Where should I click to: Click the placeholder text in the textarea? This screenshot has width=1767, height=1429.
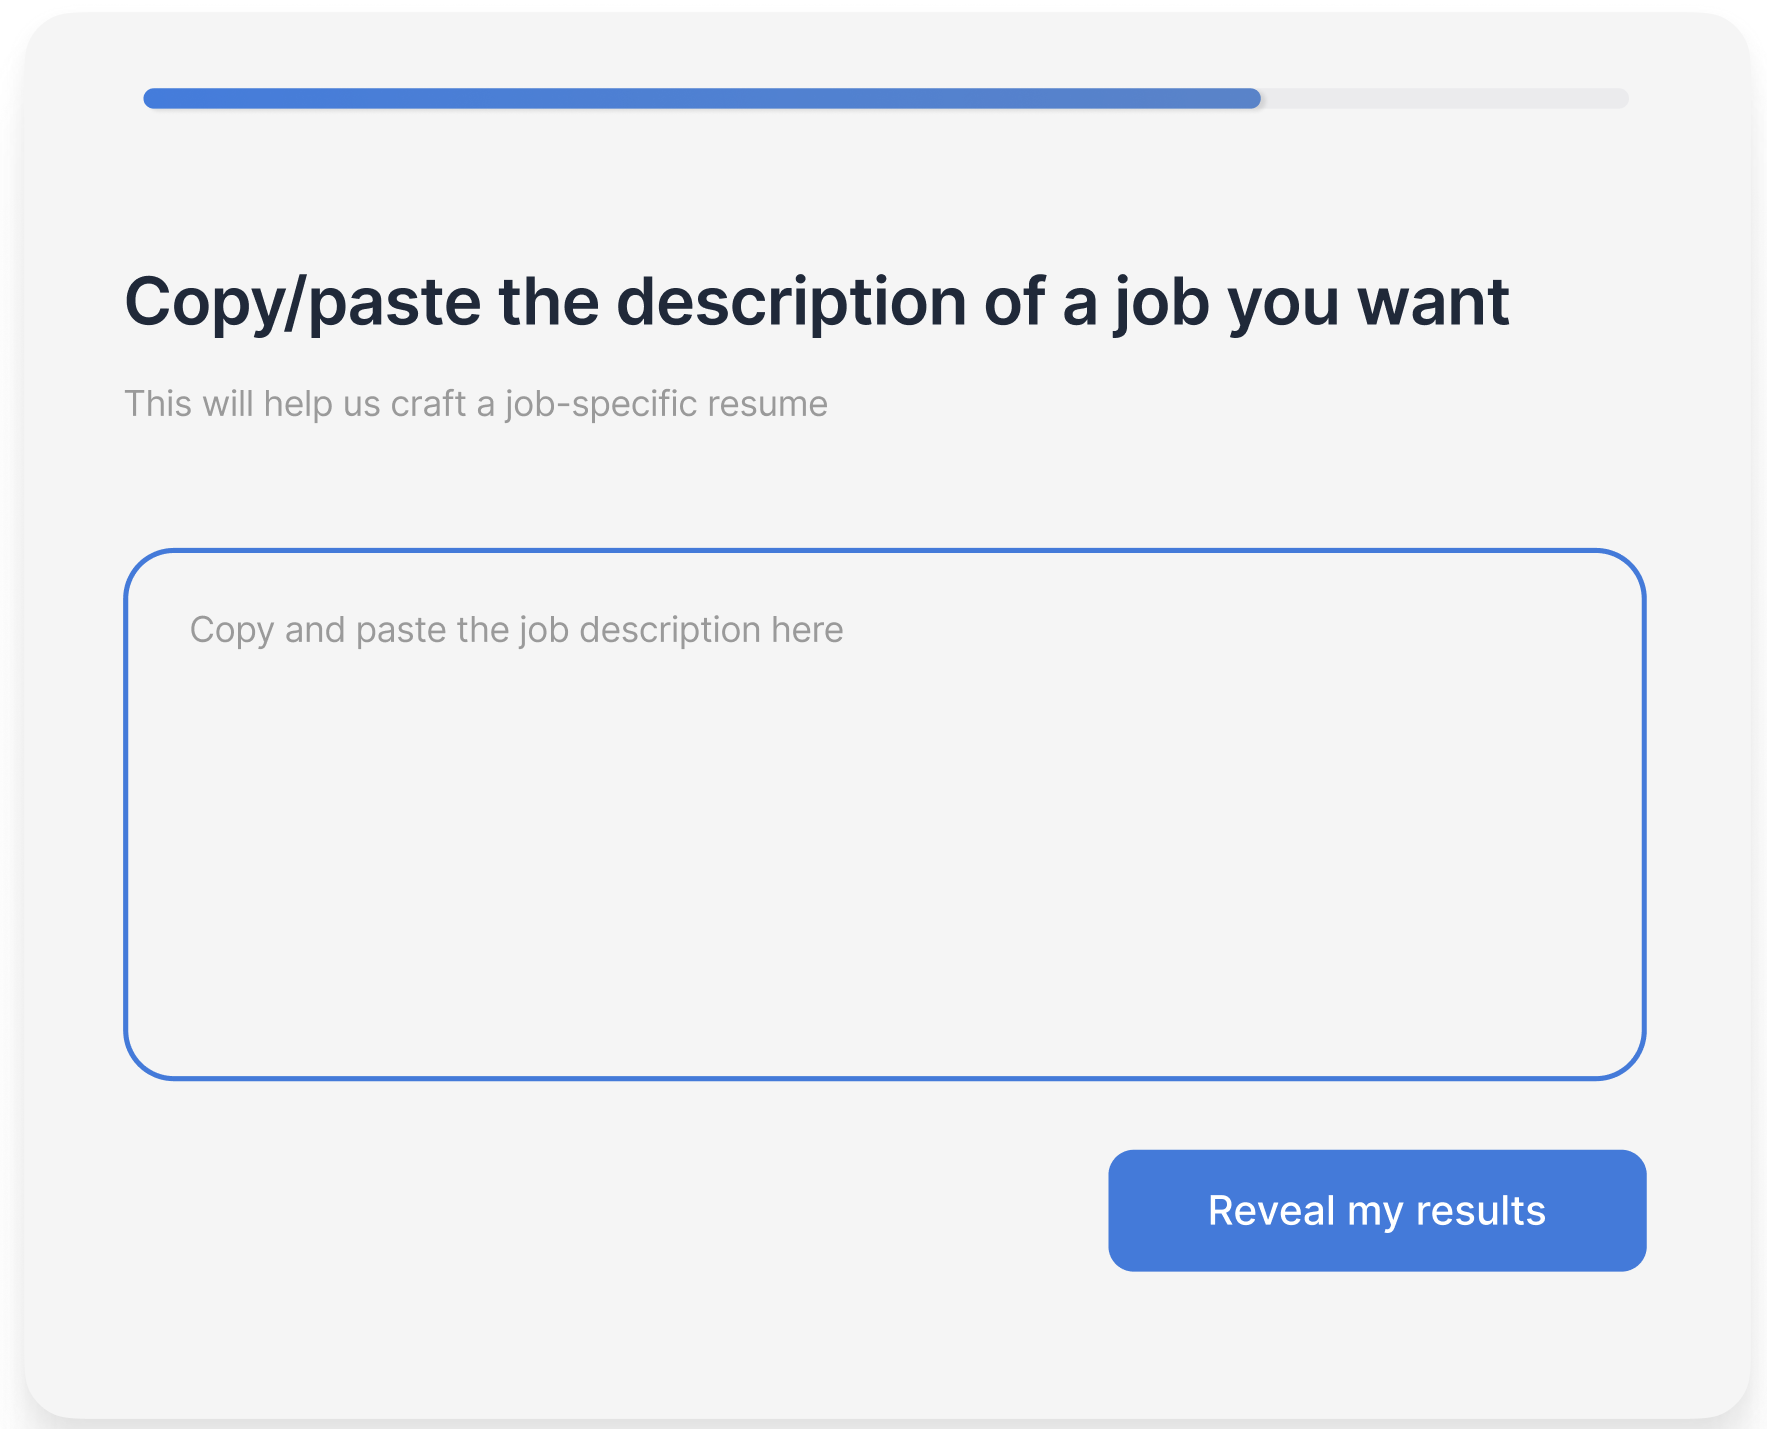516,629
